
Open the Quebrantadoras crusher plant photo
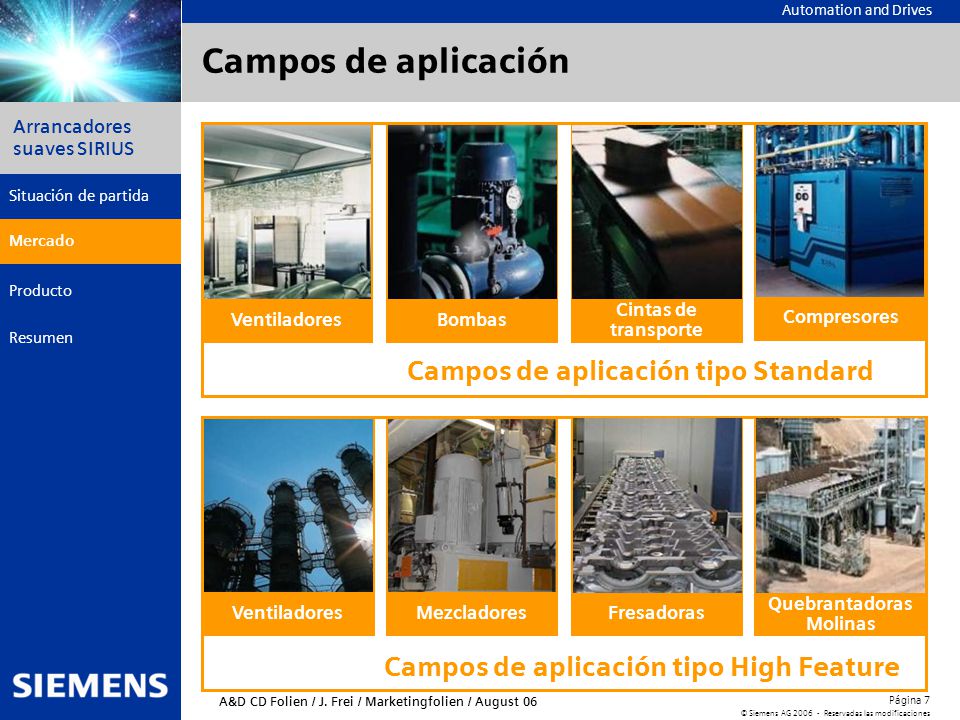(x=840, y=505)
